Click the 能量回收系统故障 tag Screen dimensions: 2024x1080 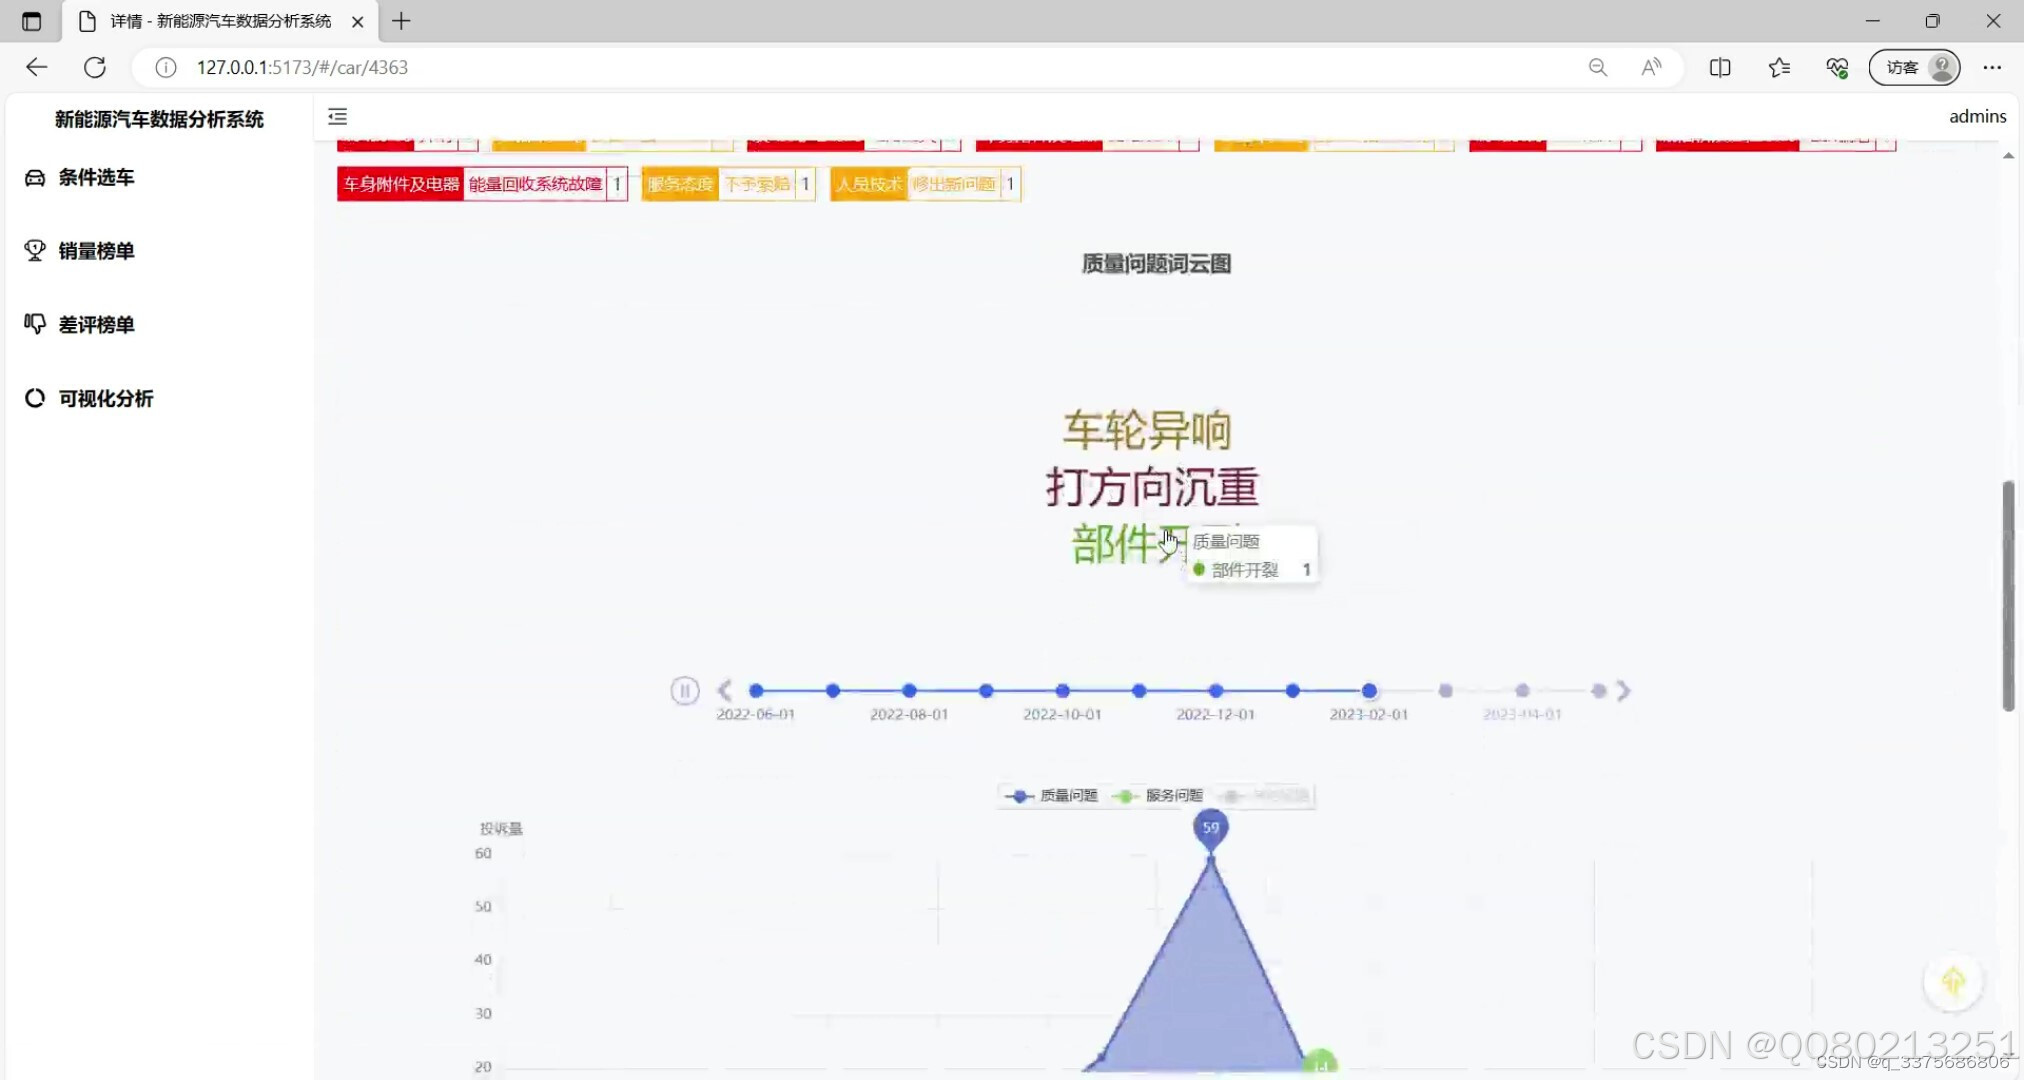tap(536, 184)
